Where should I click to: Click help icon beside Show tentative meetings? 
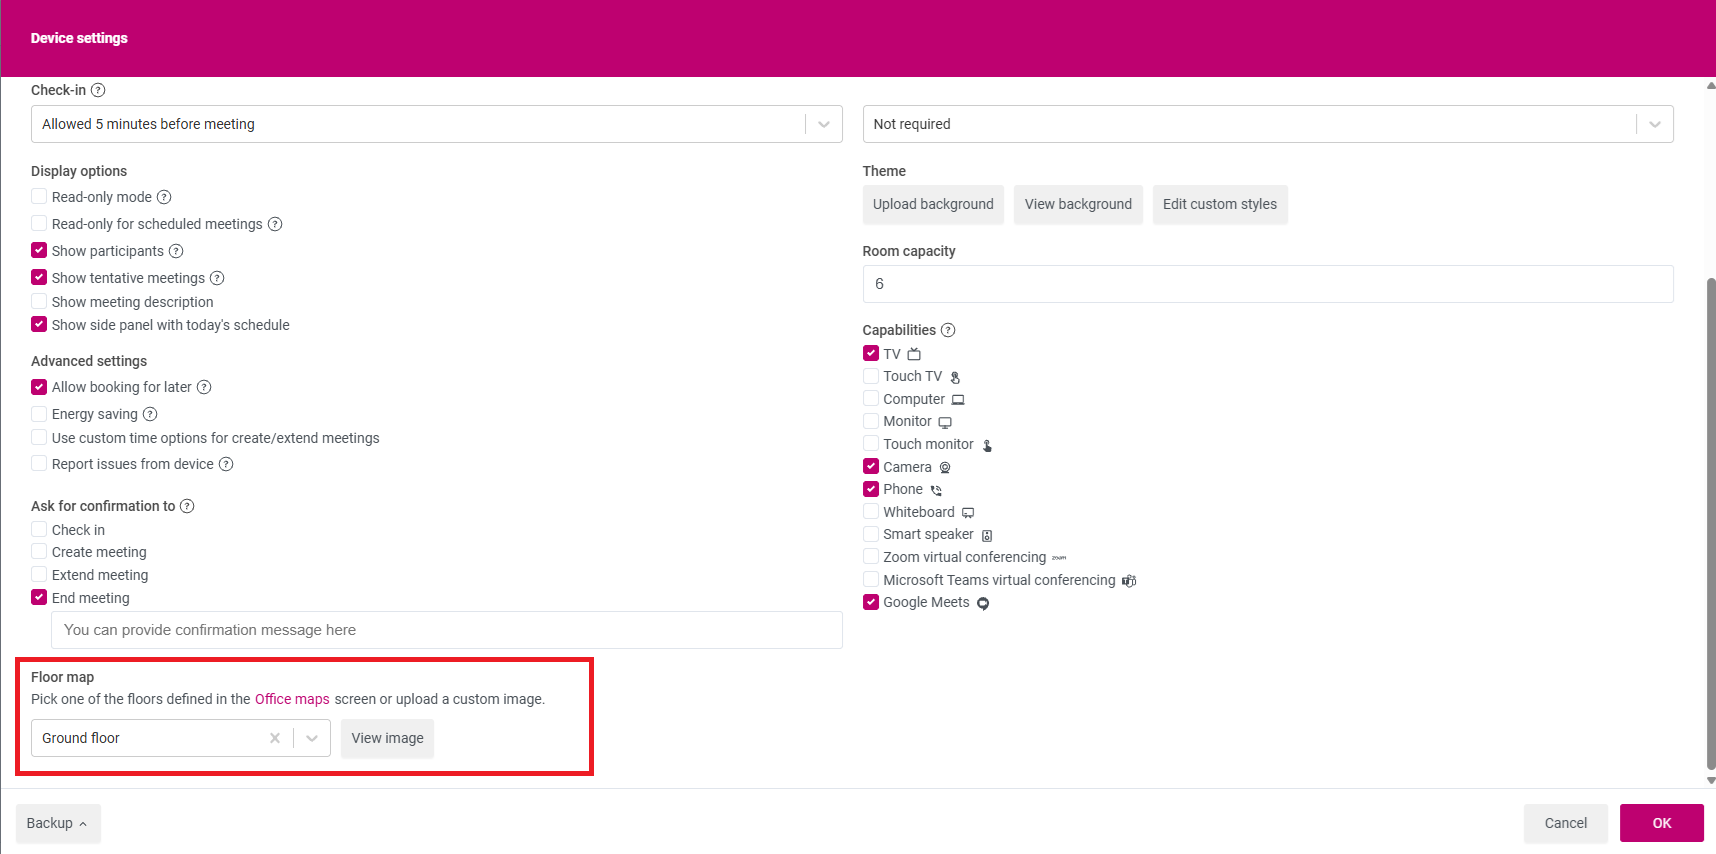(217, 278)
